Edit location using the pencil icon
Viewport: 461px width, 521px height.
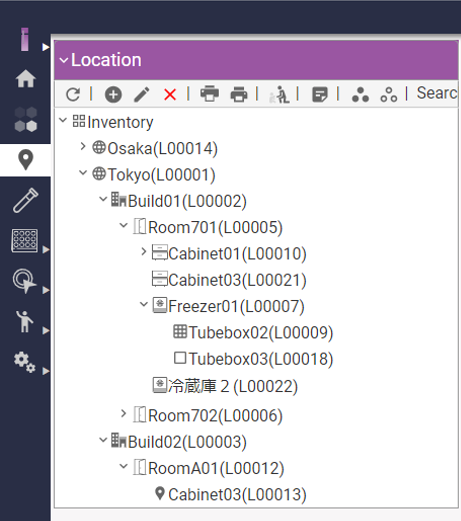142,94
